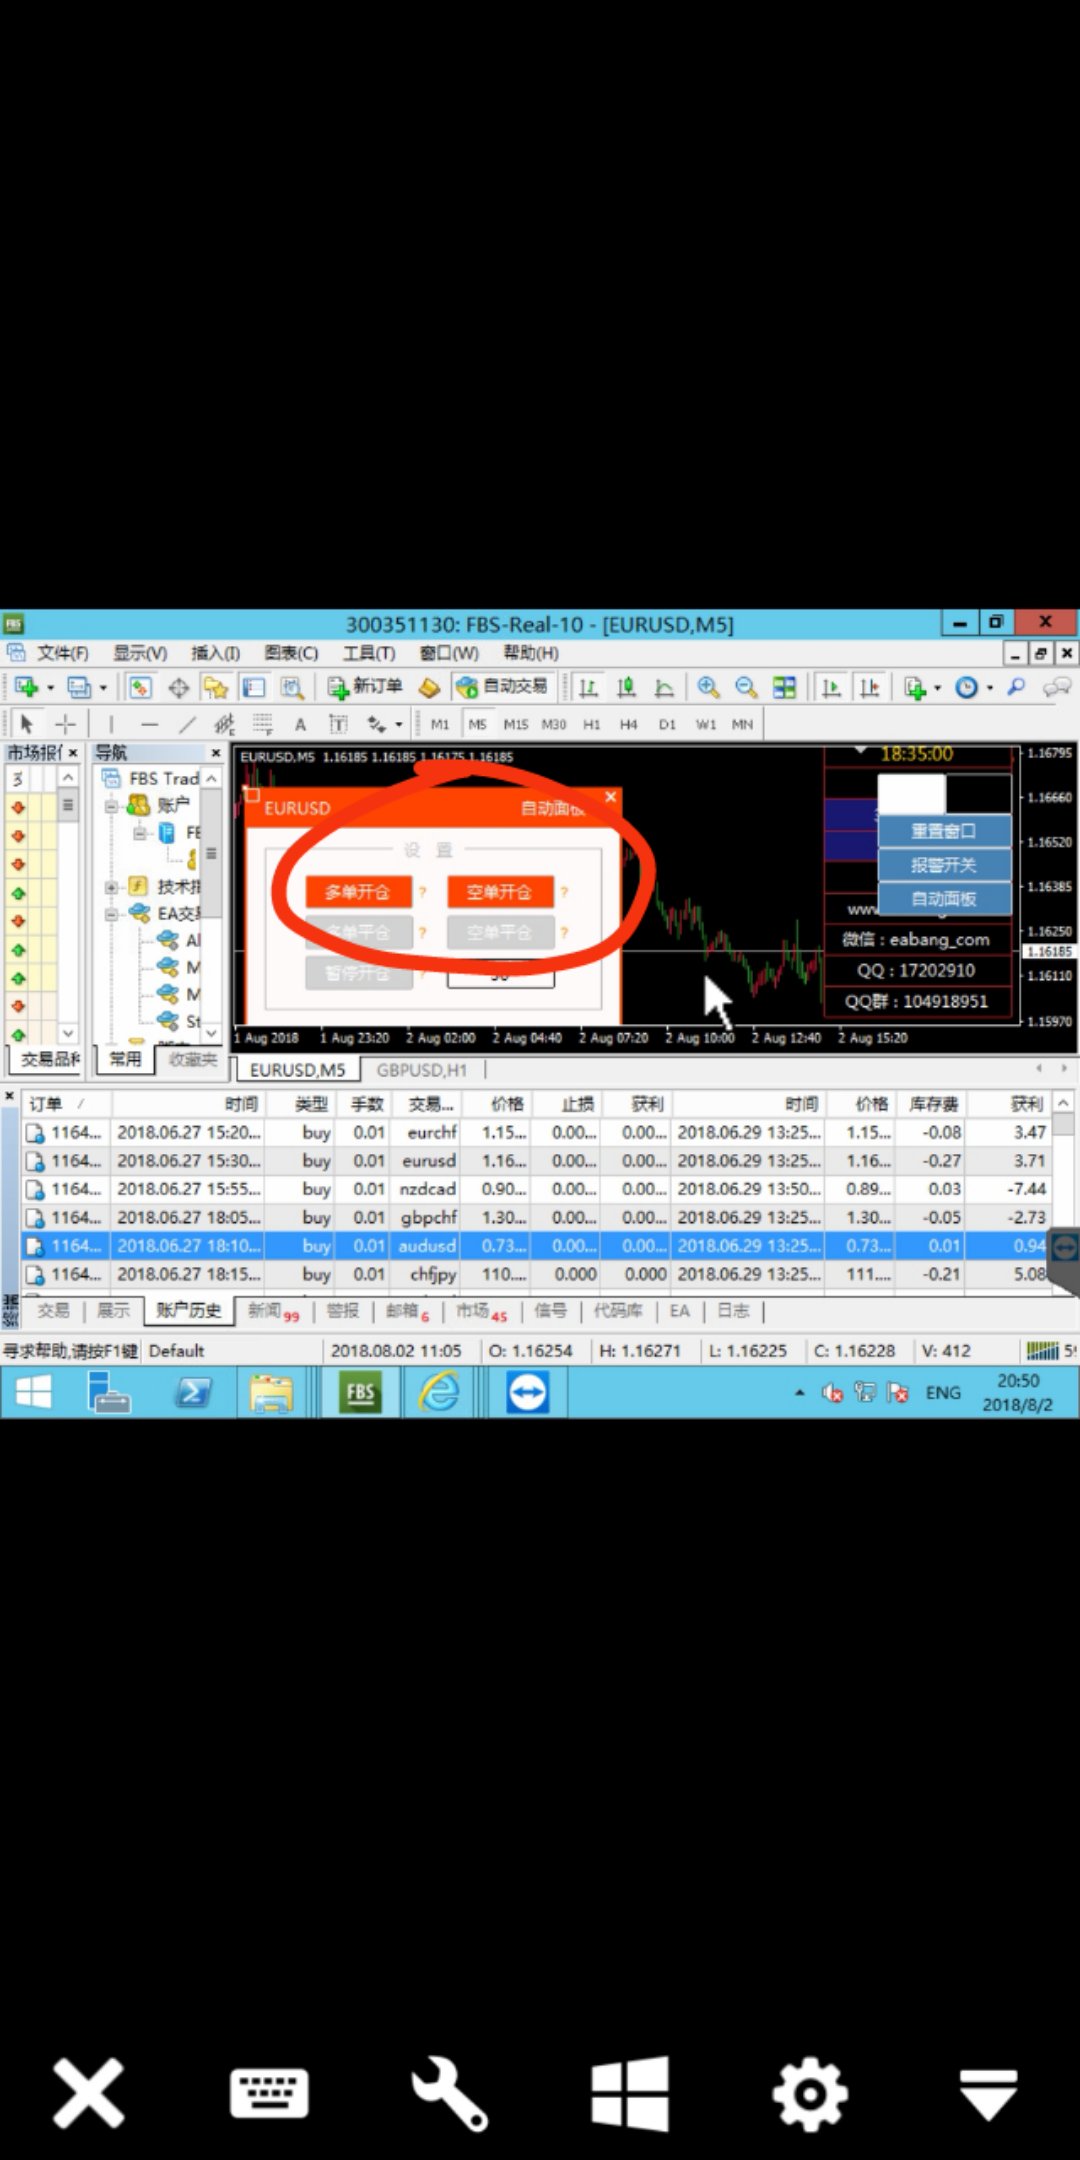
Task: Click the 自动面板 button
Action: (944, 899)
